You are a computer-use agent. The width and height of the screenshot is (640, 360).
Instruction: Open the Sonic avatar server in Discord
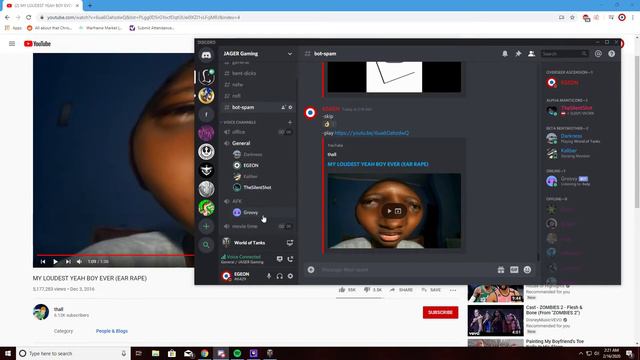pyautogui.click(x=206, y=96)
